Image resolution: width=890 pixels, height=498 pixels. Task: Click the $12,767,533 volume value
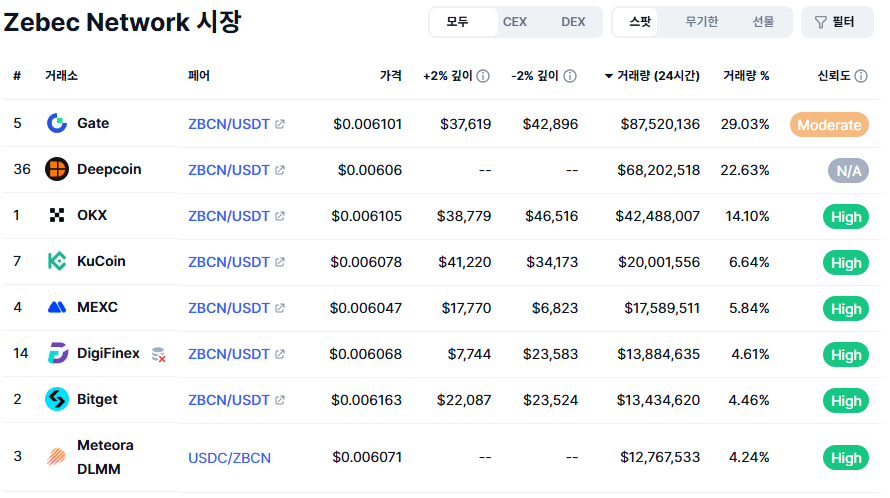point(660,457)
